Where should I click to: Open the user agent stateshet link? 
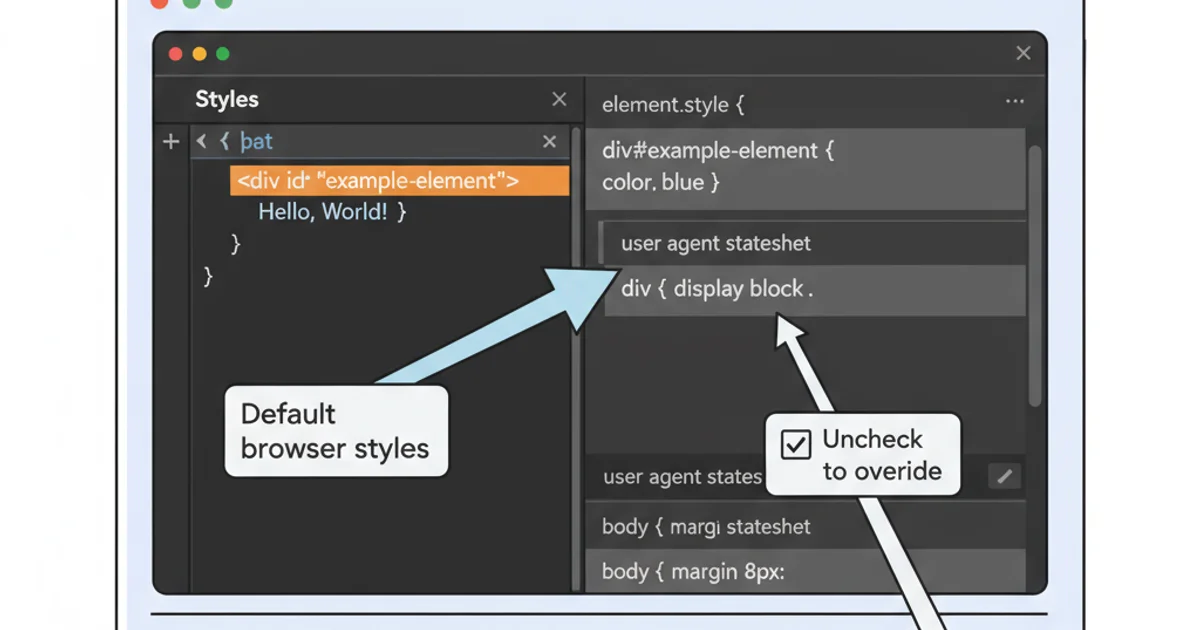pos(716,243)
